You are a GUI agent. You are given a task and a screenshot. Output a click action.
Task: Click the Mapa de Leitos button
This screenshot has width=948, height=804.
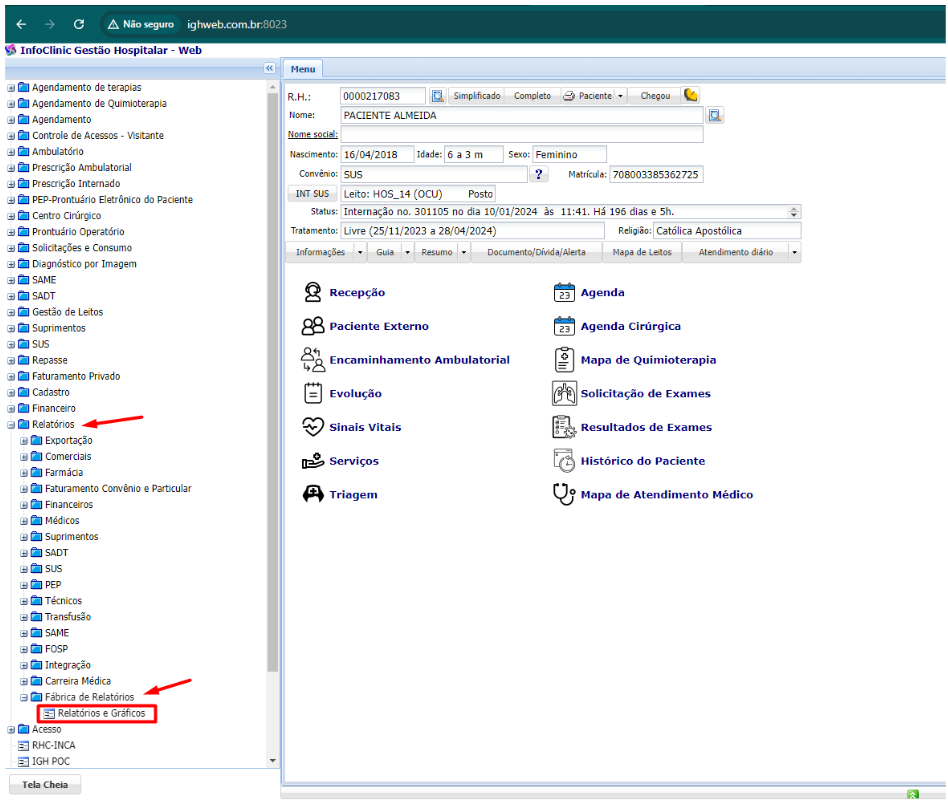[x=642, y=252]
